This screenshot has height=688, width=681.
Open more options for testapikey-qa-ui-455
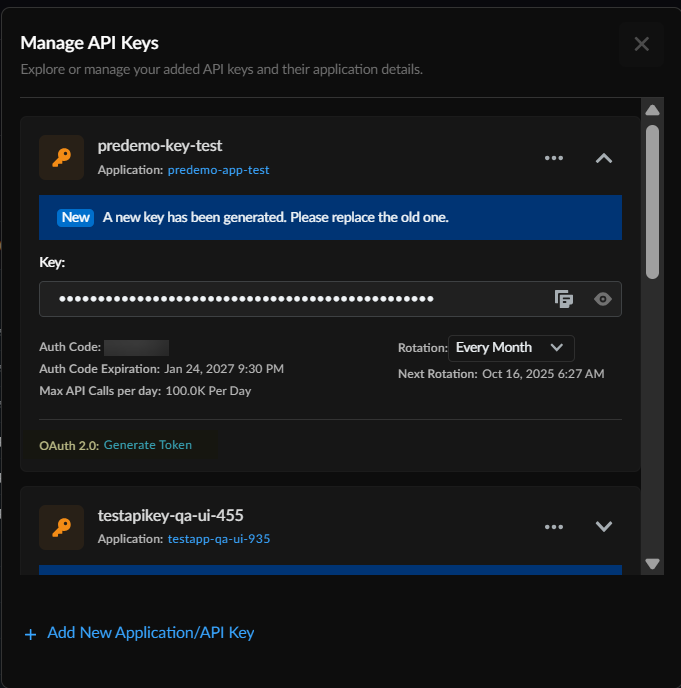coord(554,527)
